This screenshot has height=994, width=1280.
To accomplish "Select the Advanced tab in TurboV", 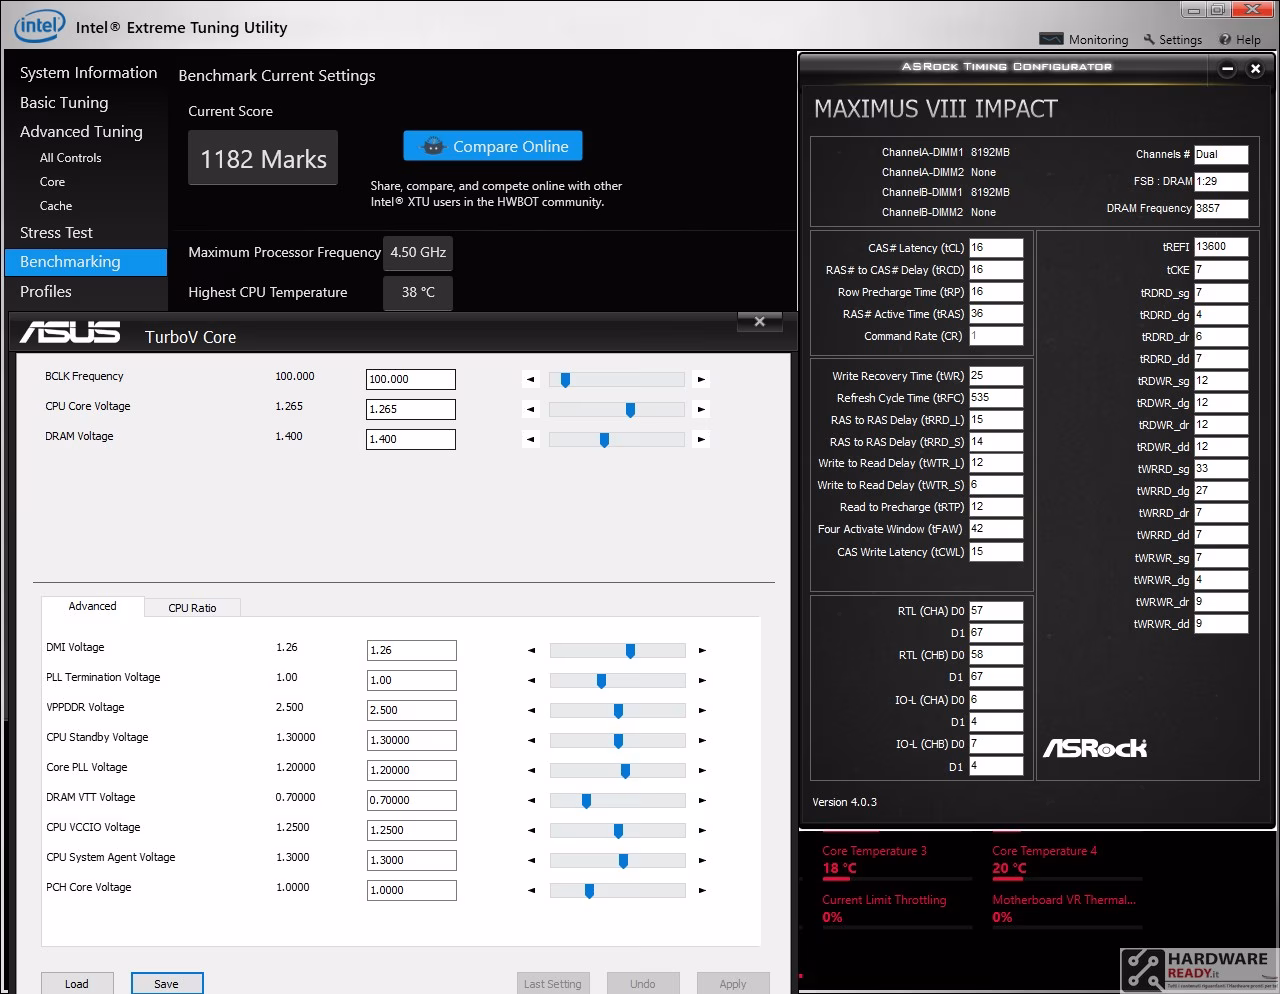I will [x=92, y=606].
